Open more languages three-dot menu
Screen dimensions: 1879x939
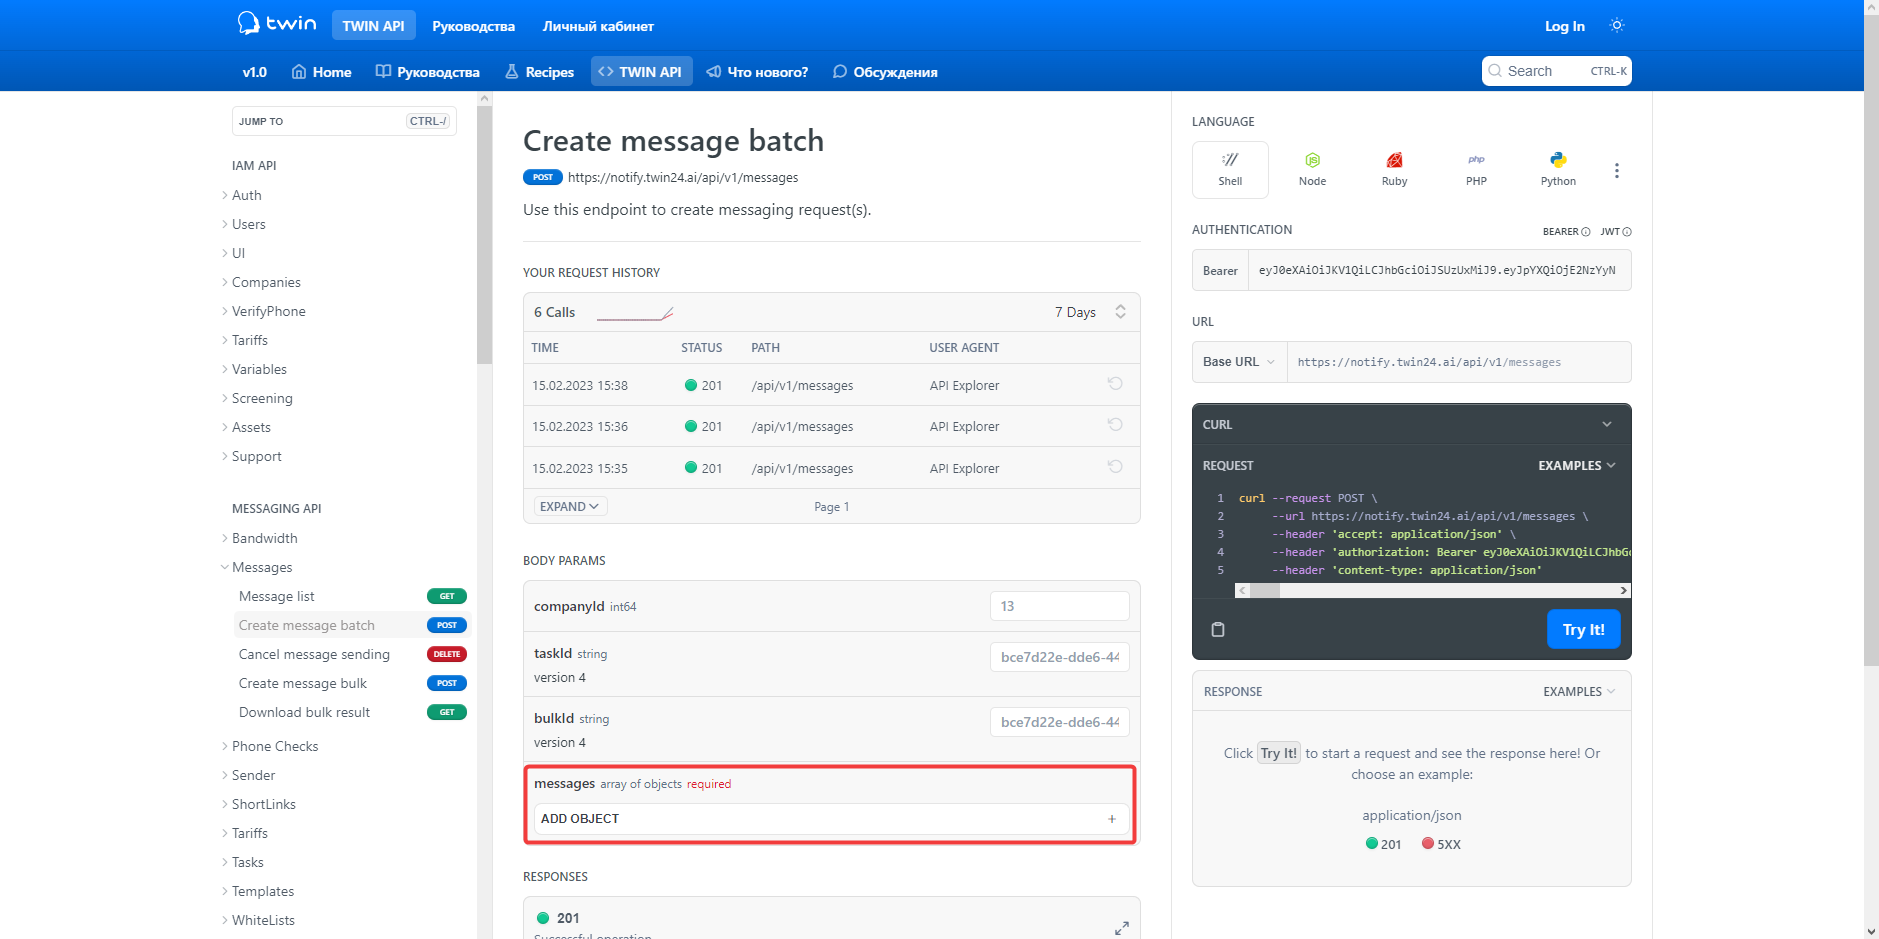pyautogui.click(x=1616, y=171)
